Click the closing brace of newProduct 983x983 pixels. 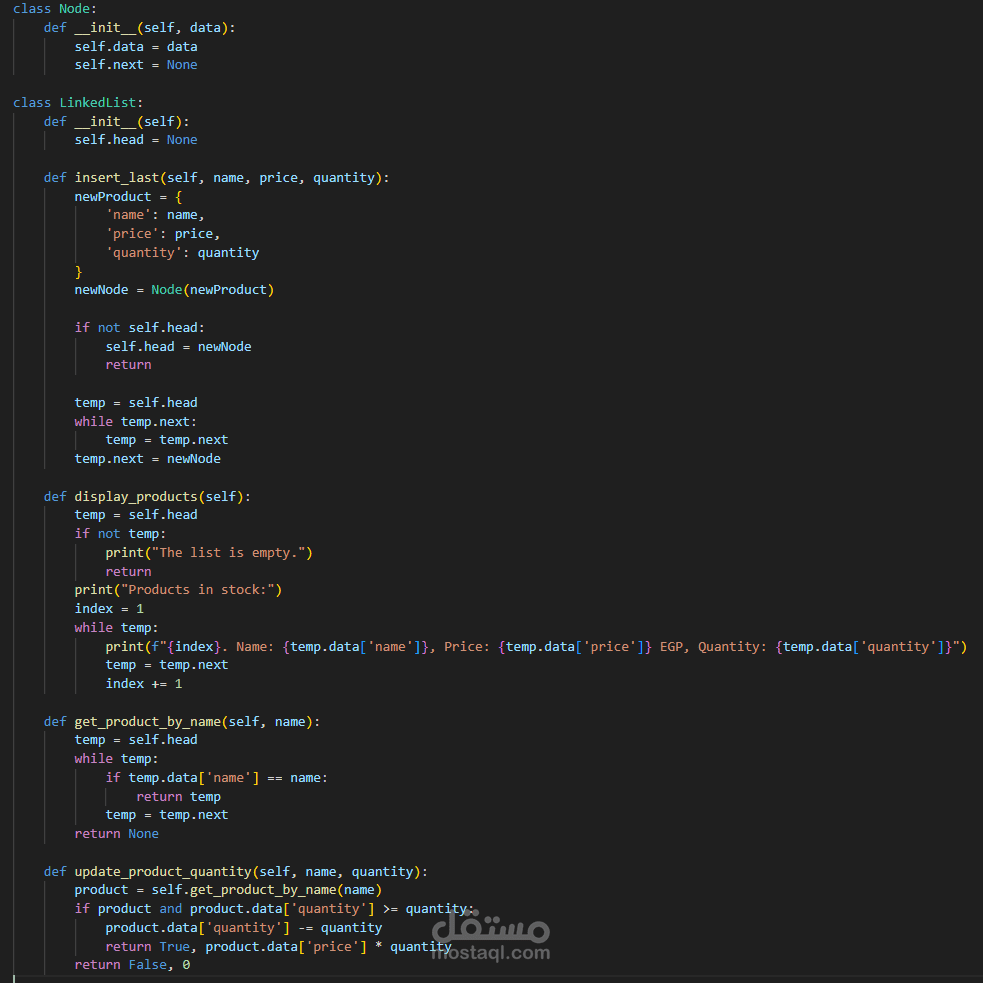point(78,271)
